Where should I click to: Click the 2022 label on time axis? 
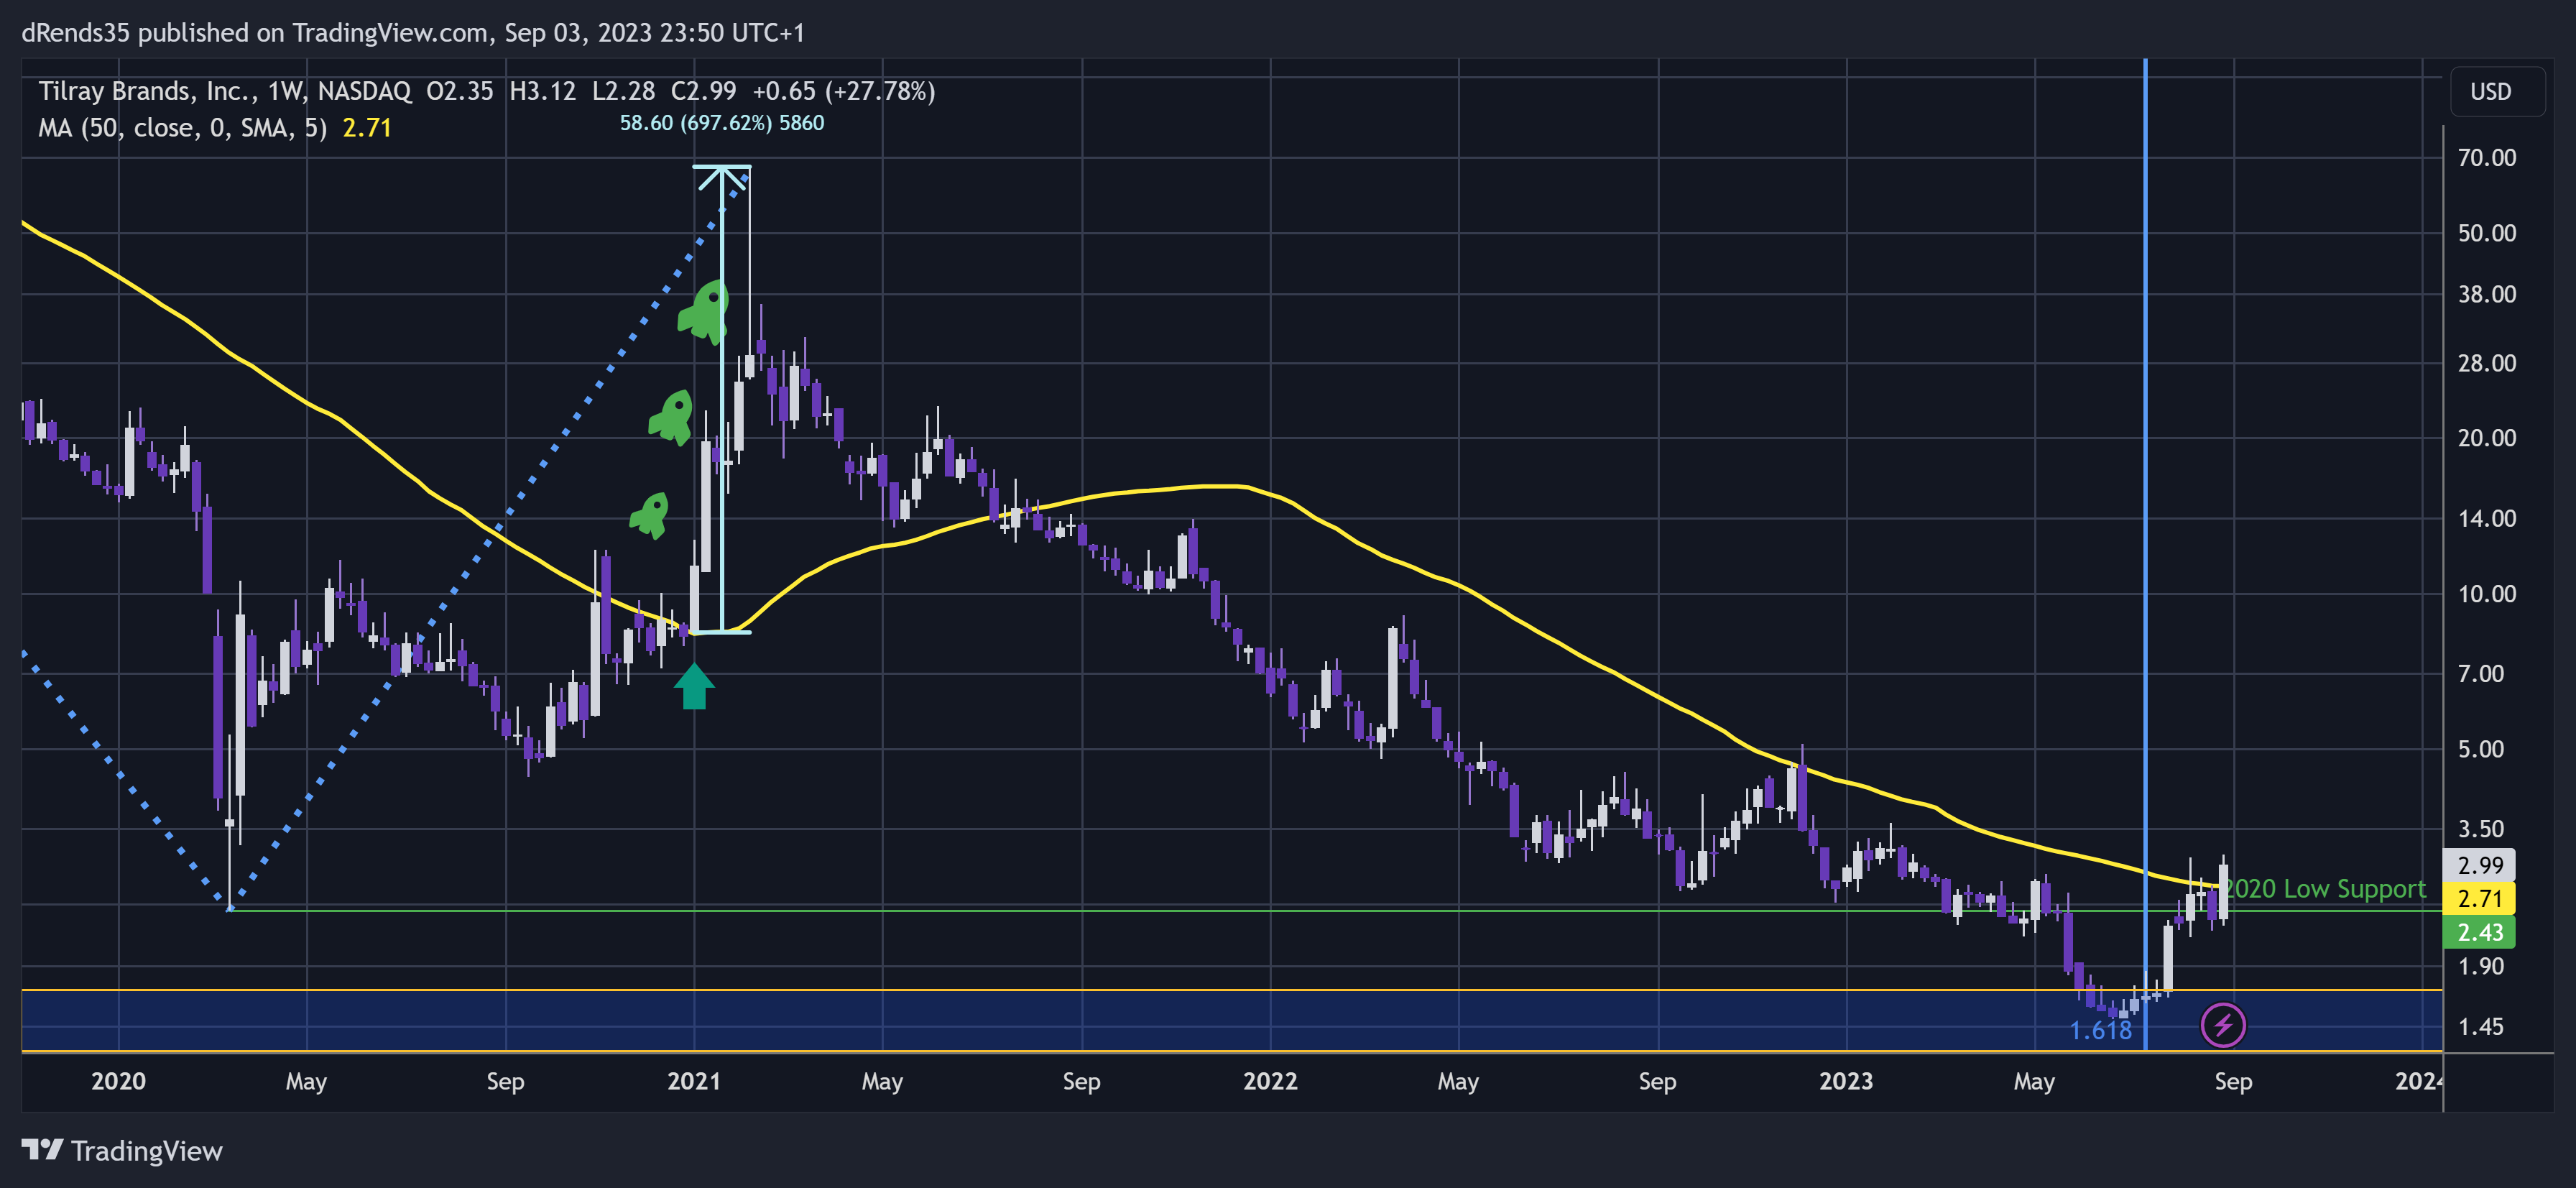(1270, 1081)
